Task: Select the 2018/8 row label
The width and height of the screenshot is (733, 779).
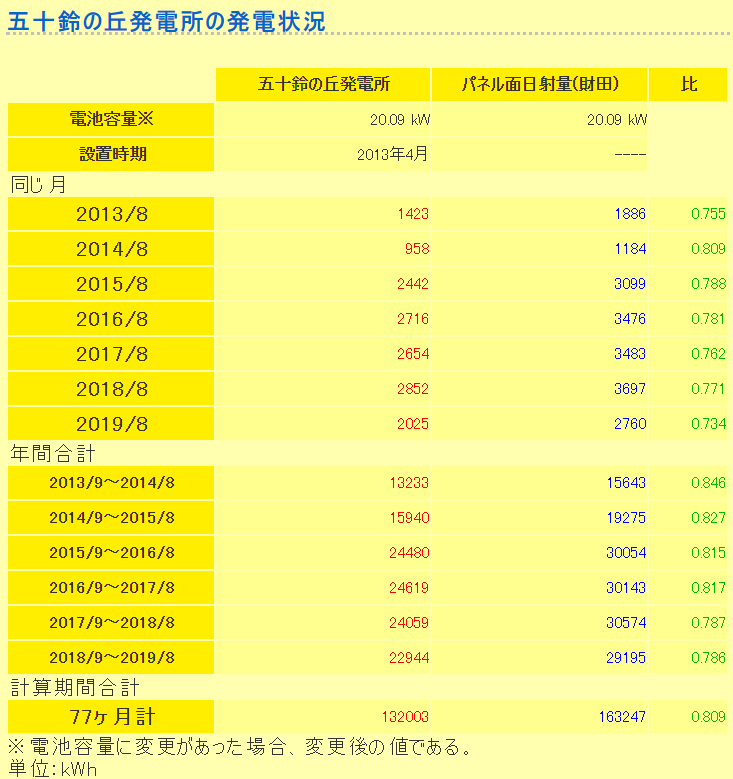Action: [111, 389]
